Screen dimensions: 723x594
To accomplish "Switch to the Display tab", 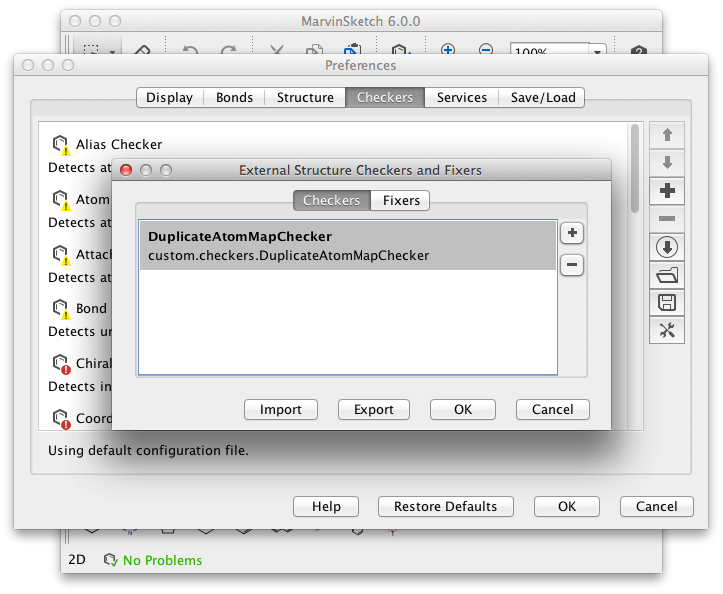I will click(x=169, y=97).
